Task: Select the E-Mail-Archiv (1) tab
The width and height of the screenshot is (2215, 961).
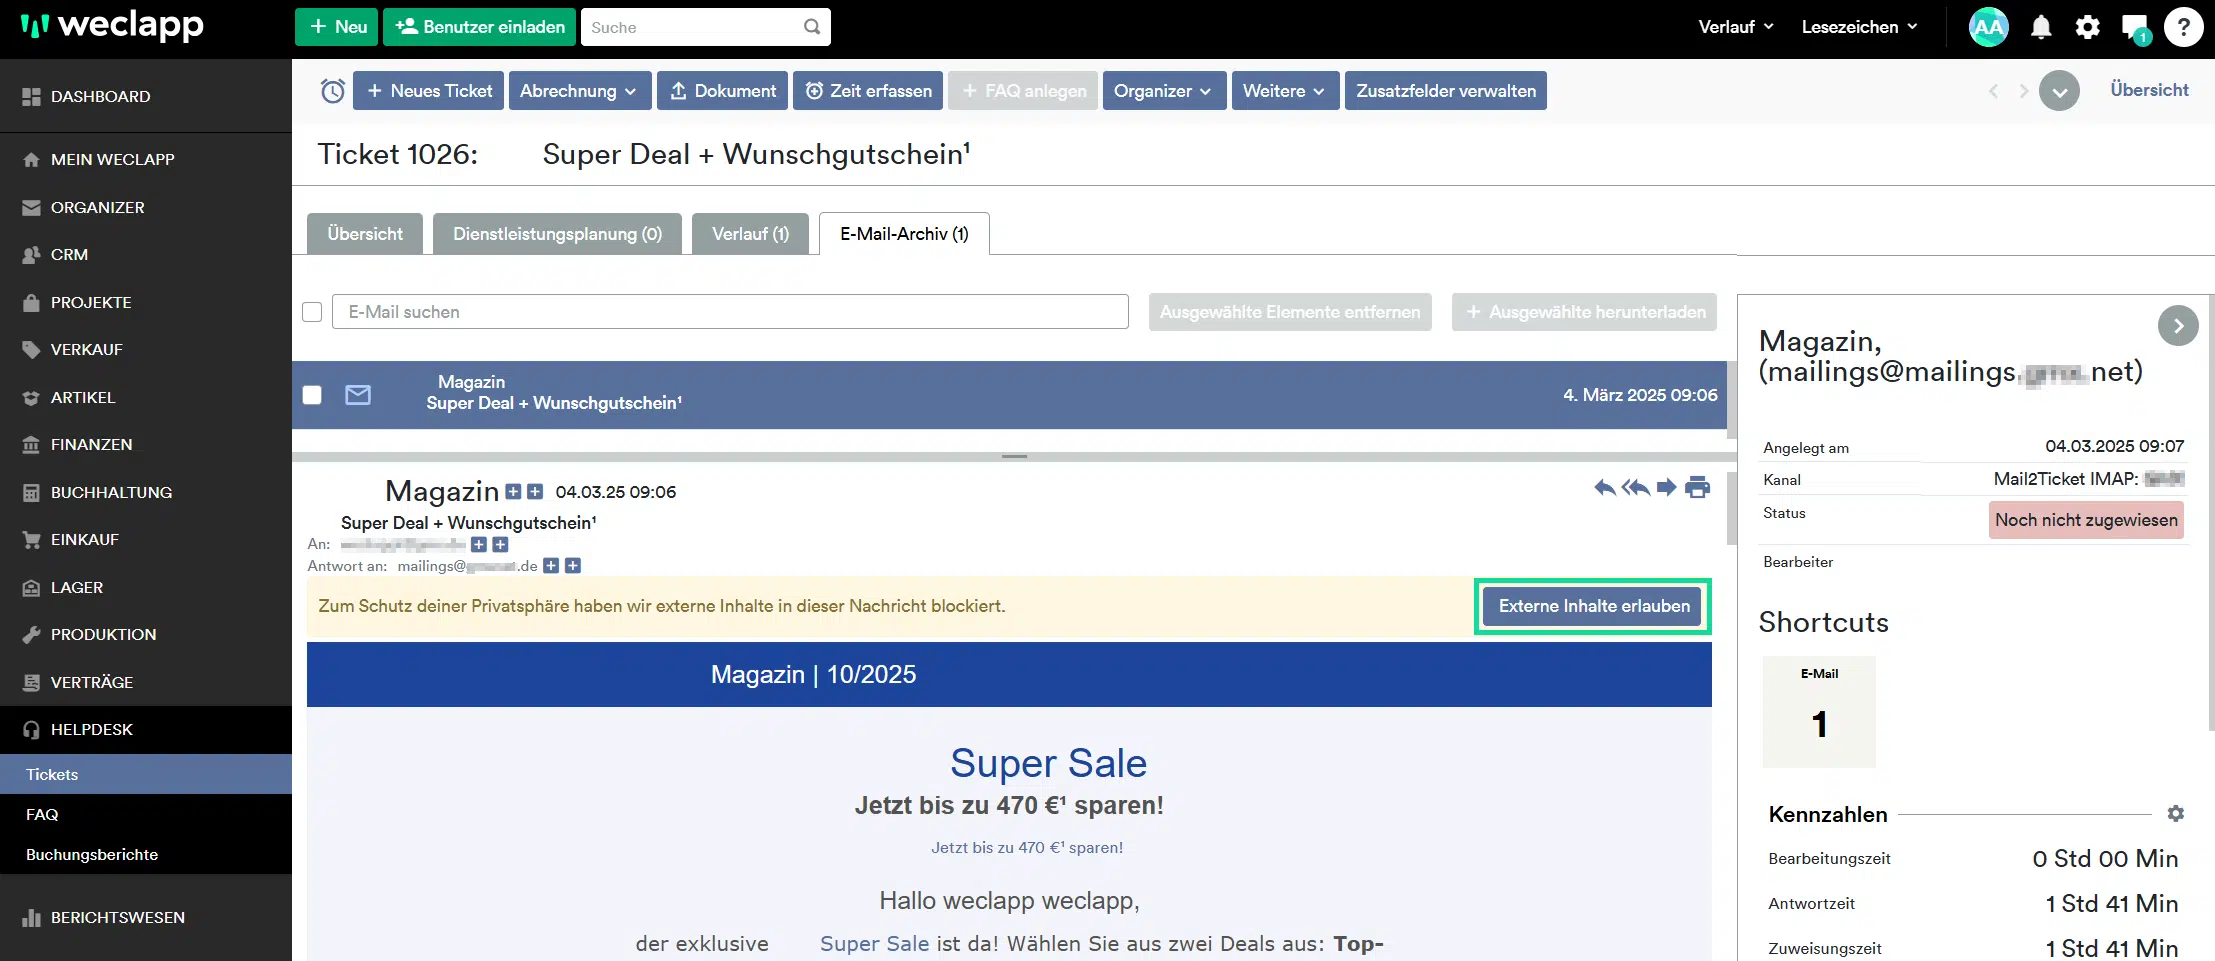Action: 904,234
